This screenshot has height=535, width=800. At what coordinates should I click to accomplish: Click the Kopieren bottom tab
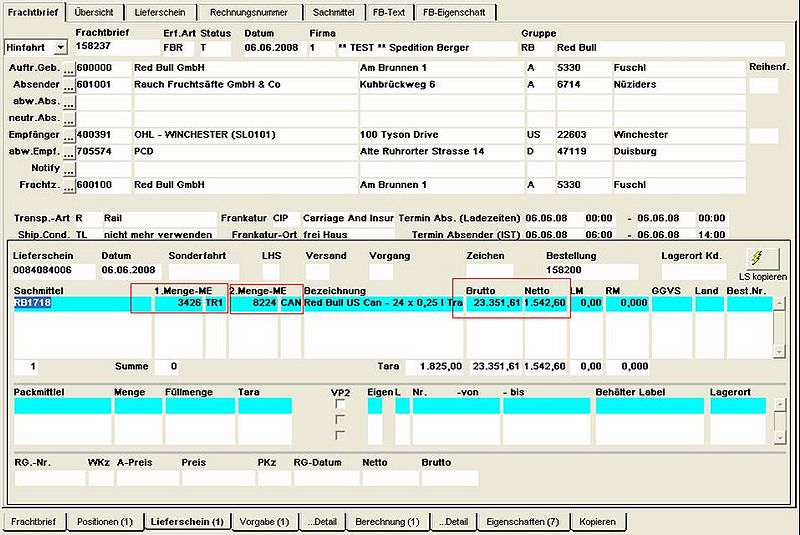[x=597, y=522]
